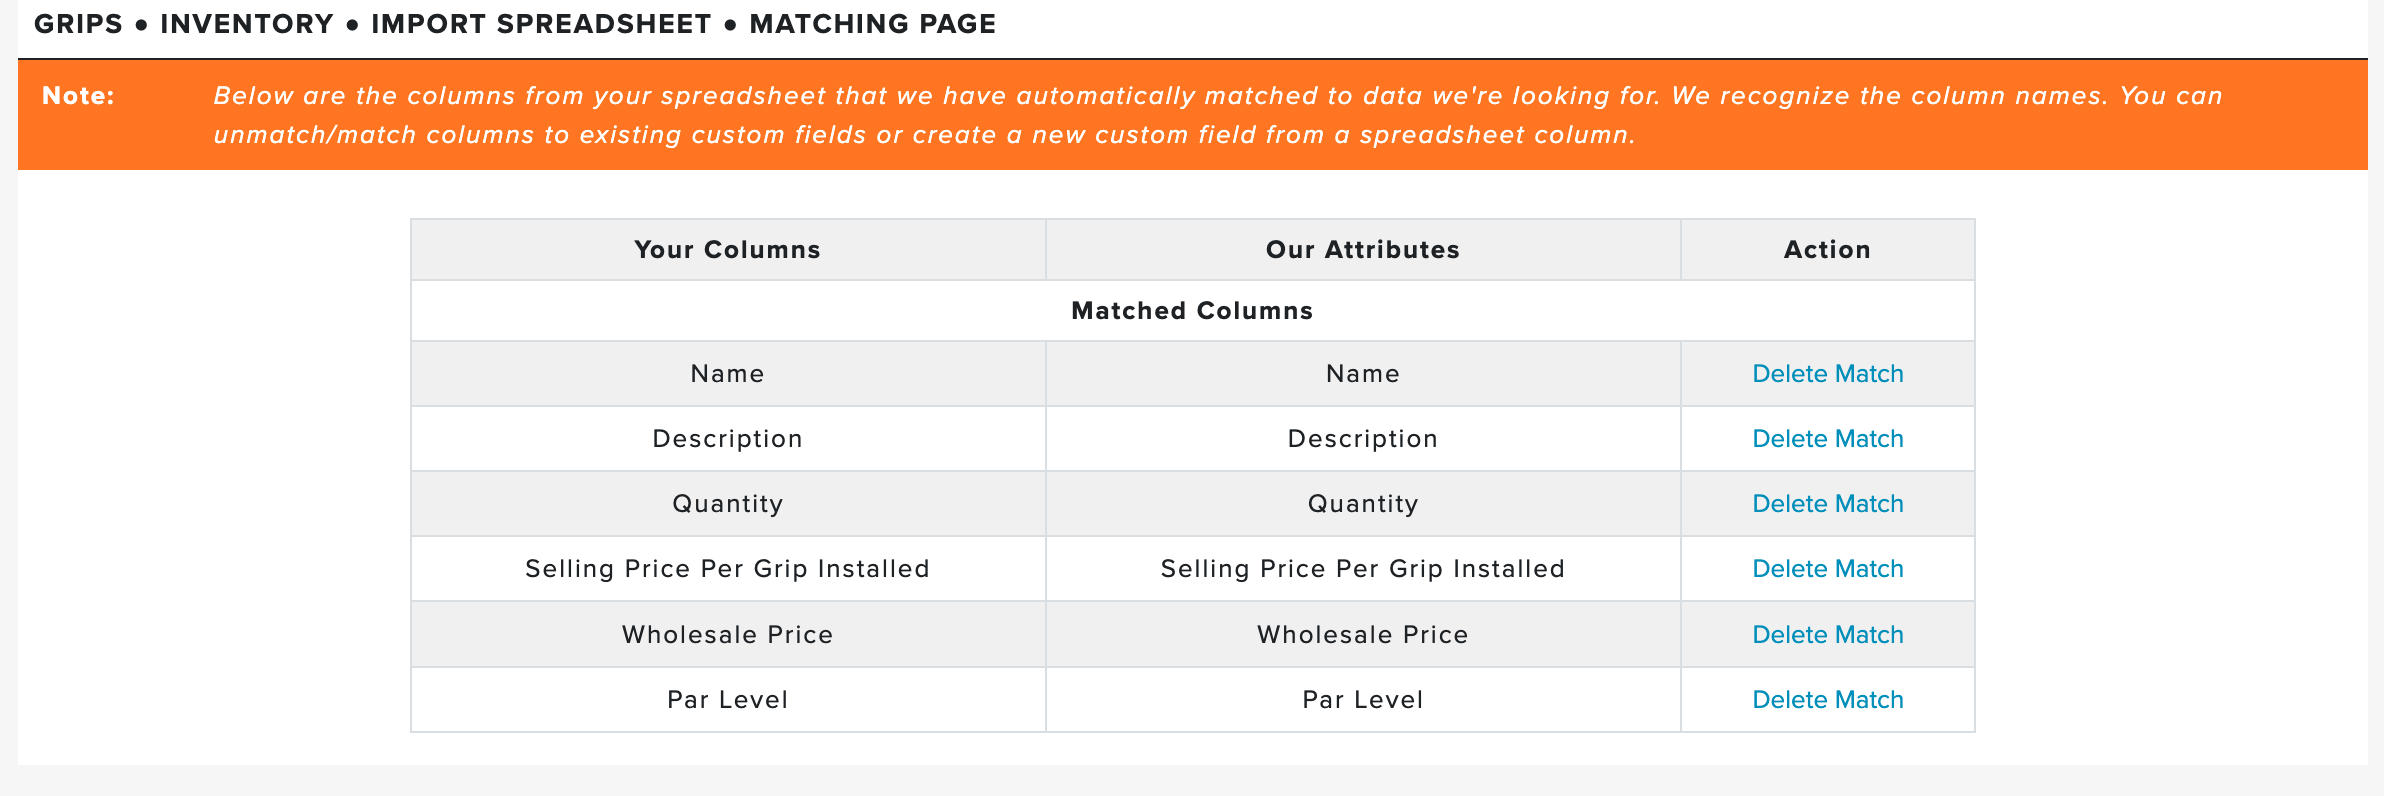The width and height of the screenshot is (2384, 796).
Task: Click Par Level cell under Our Attributes
Action: coord(1363,700)
